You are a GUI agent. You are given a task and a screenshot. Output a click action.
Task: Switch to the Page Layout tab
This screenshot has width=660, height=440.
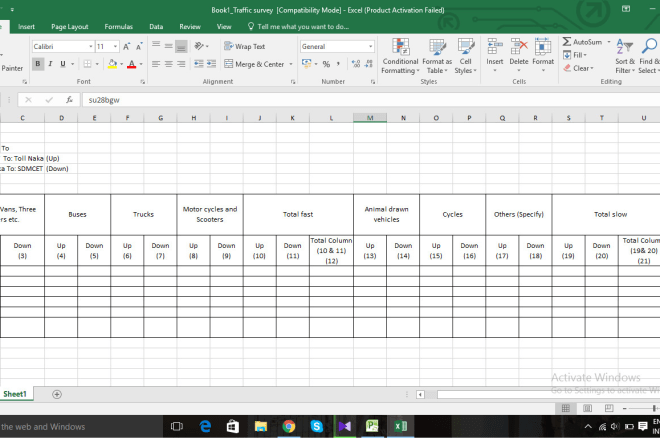pos(69,27)
